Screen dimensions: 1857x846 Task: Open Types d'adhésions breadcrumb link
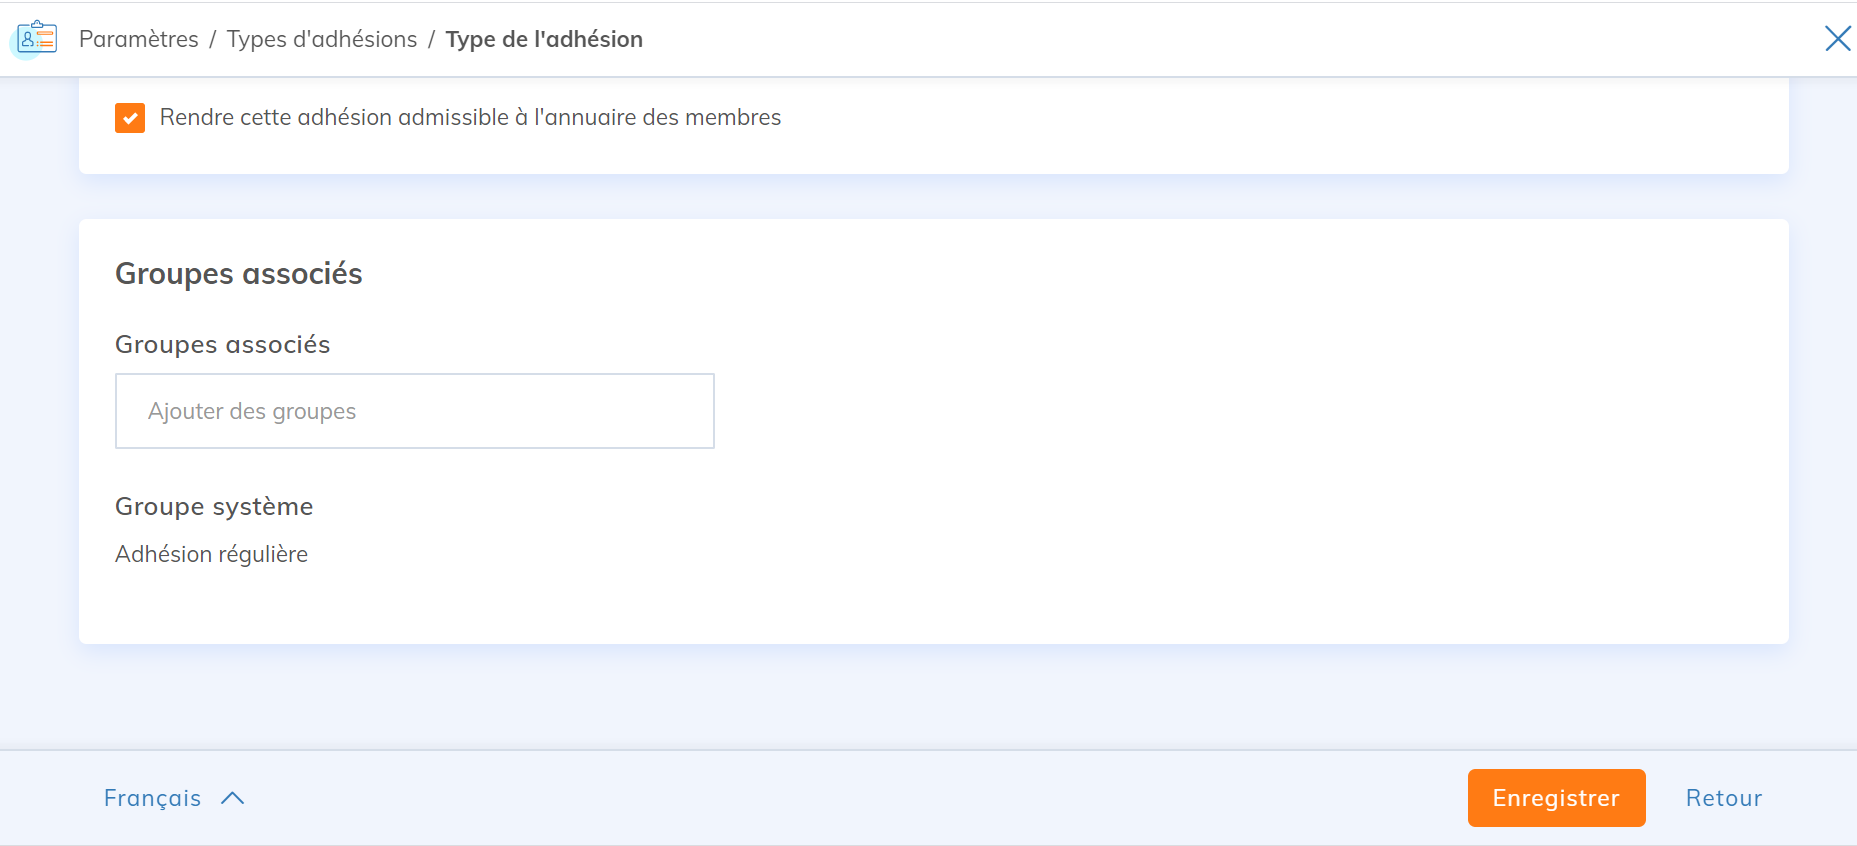click(x=322, y=39)
